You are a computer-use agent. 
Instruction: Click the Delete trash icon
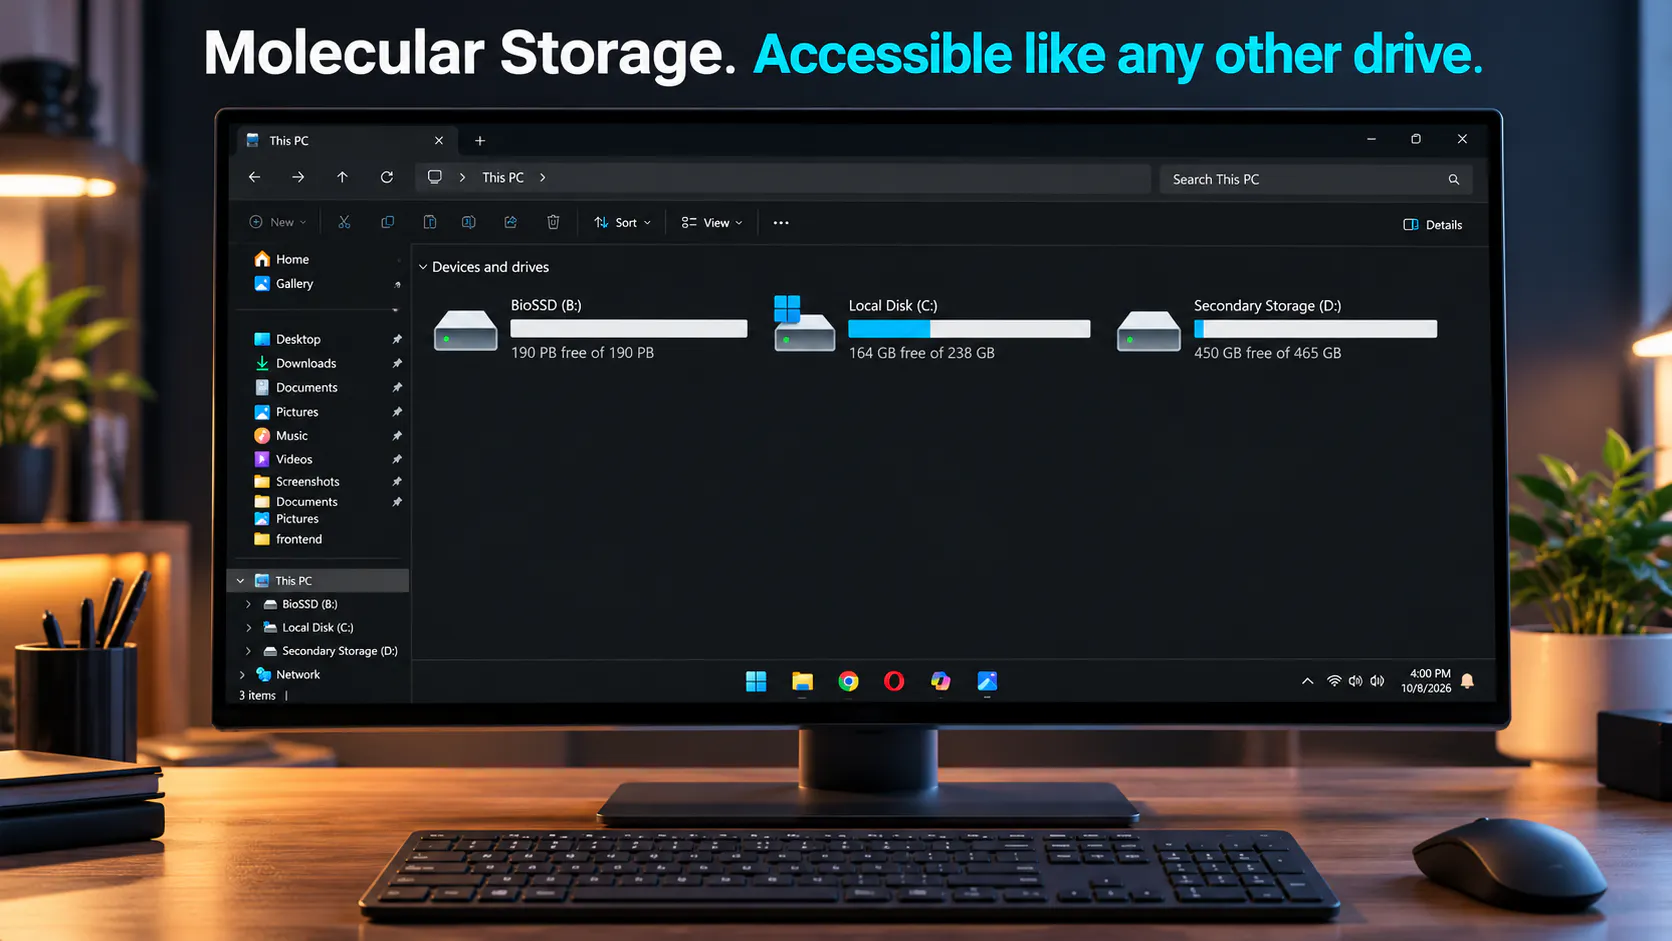(x=553, y=222)
